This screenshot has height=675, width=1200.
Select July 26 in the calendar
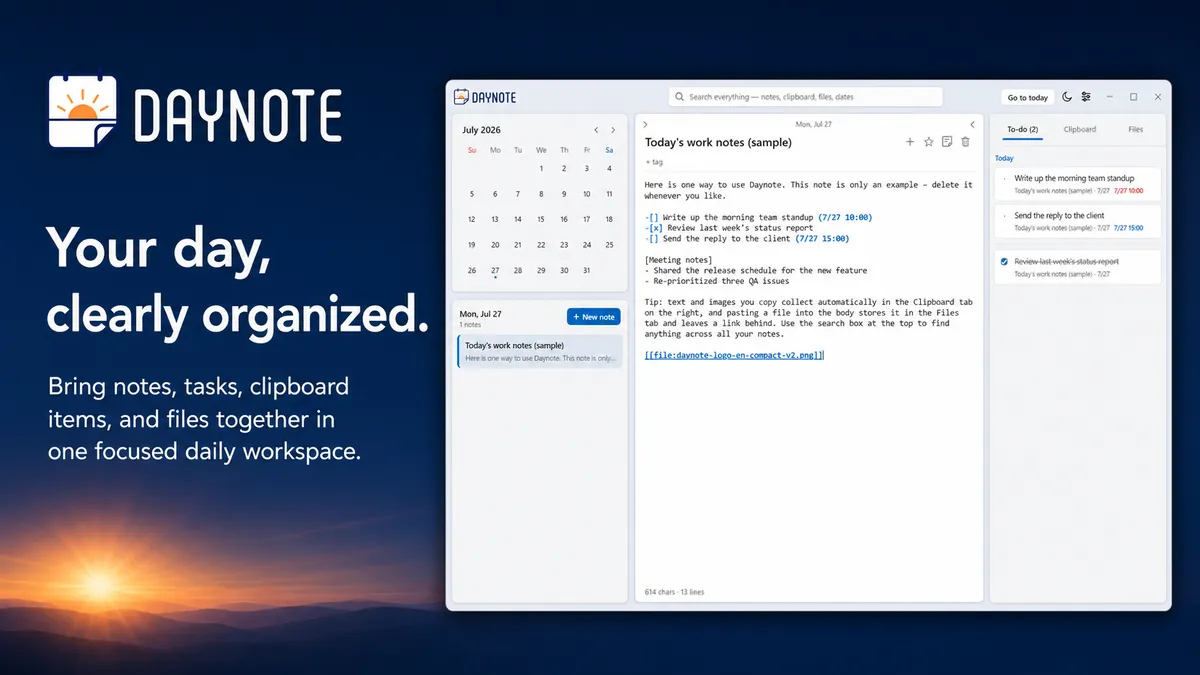coord(472,270)
